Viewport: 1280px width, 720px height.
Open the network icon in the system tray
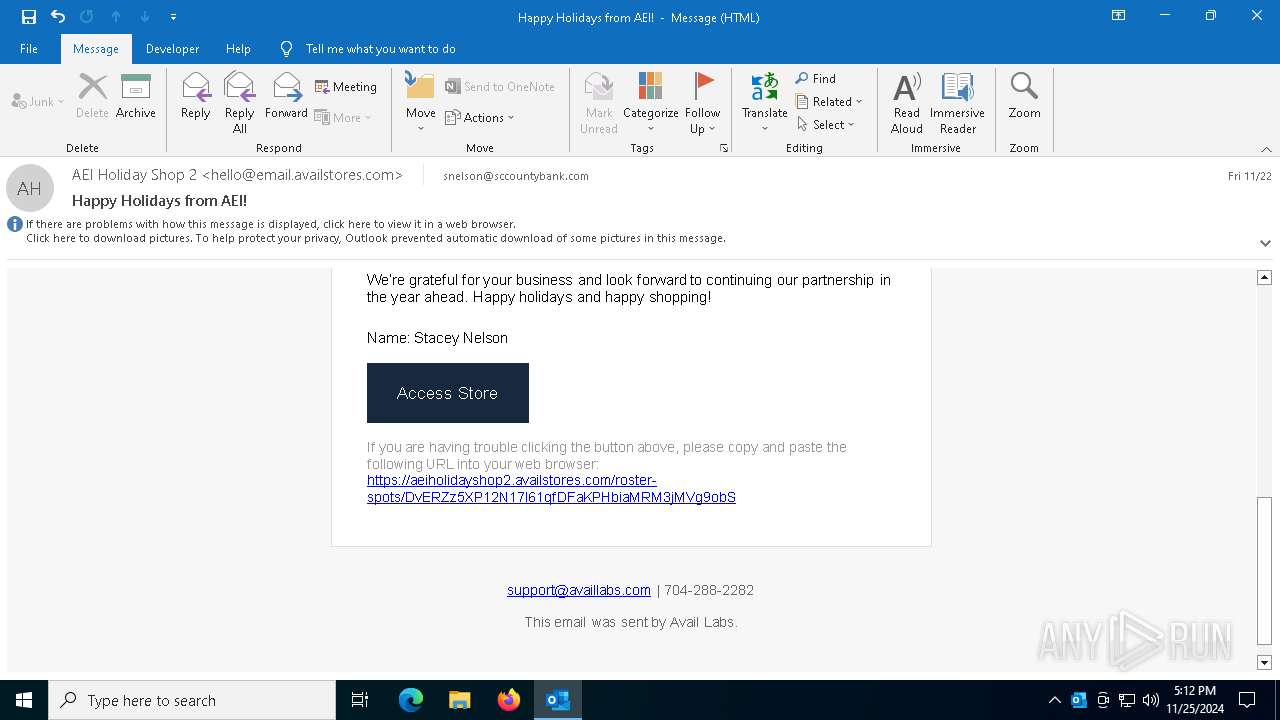click(x=1127, y=700)
